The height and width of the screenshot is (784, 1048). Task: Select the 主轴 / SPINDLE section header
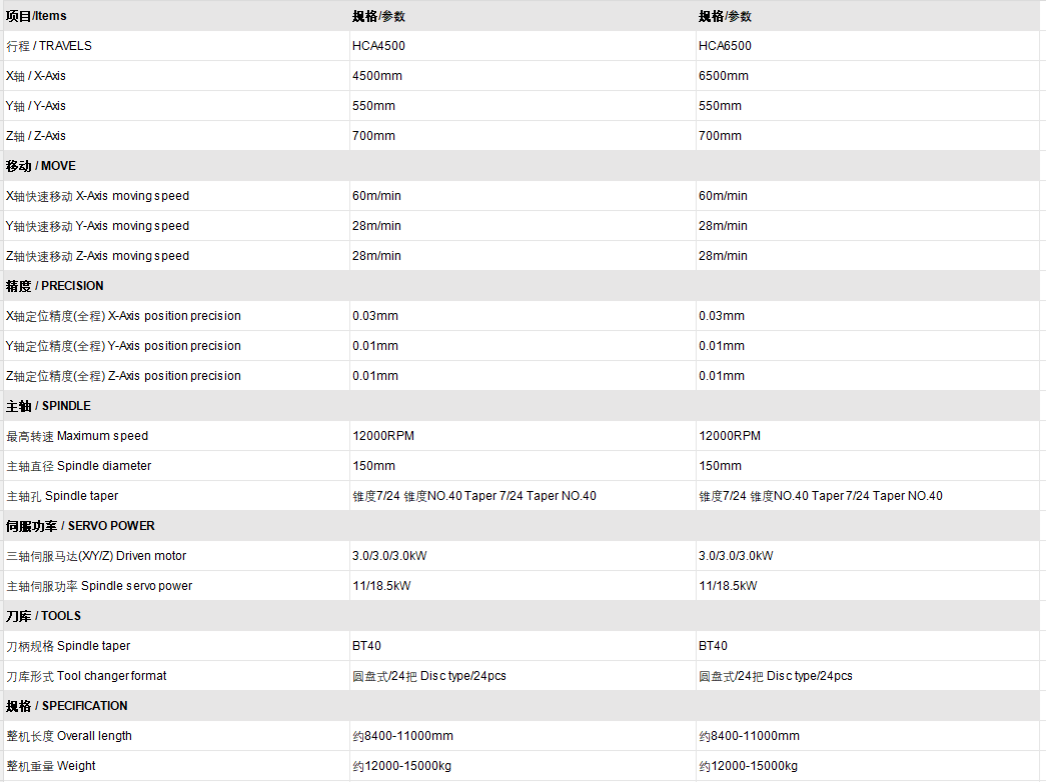pyautogui.click(x=48, y=406)
